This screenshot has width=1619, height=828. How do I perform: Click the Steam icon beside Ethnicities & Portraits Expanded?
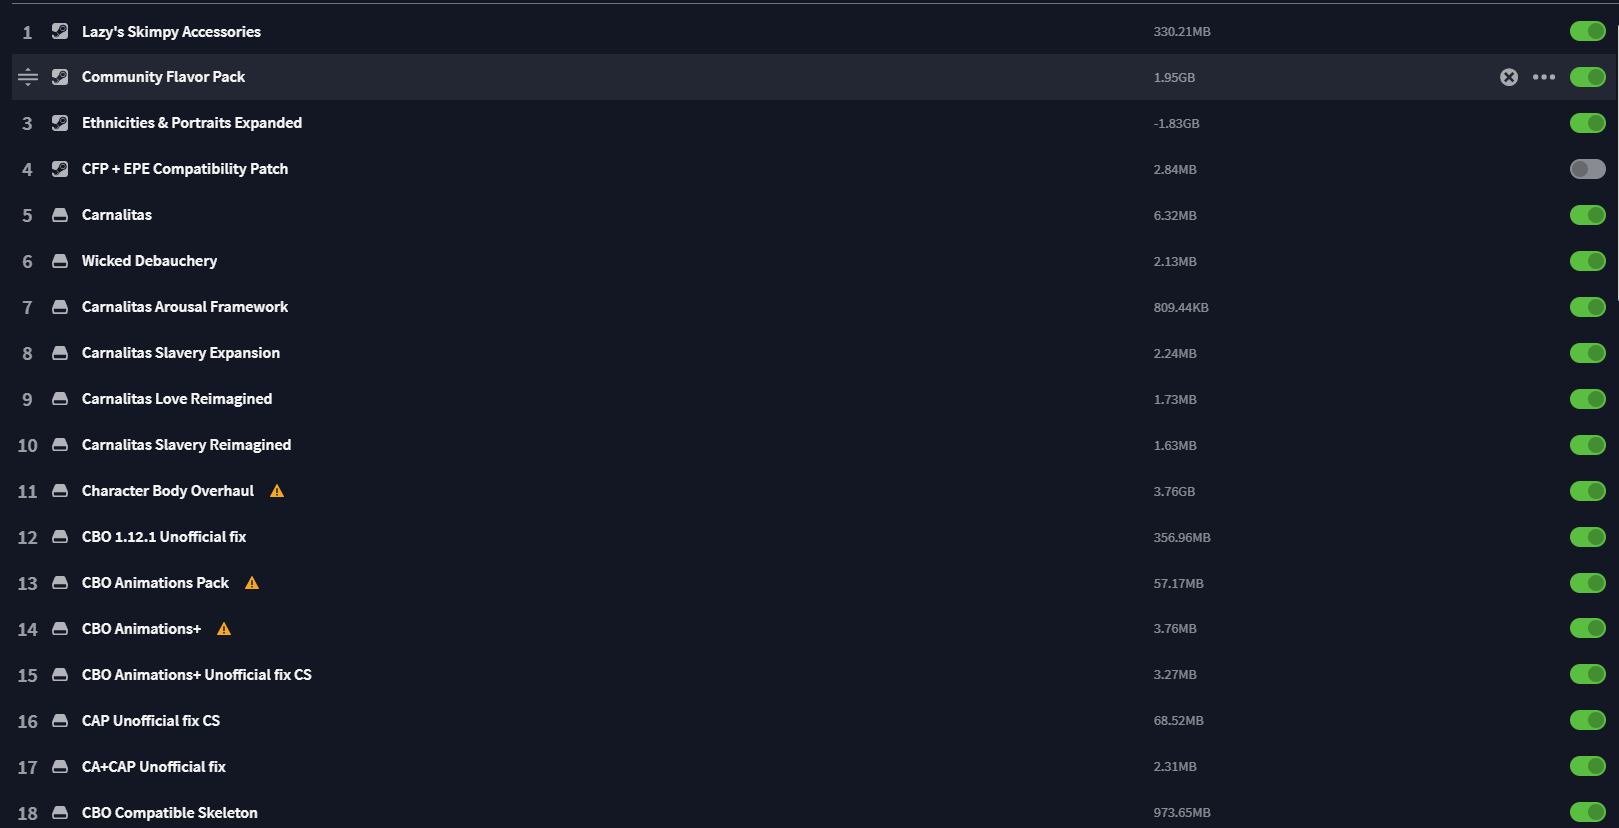(x=60, y=123)
